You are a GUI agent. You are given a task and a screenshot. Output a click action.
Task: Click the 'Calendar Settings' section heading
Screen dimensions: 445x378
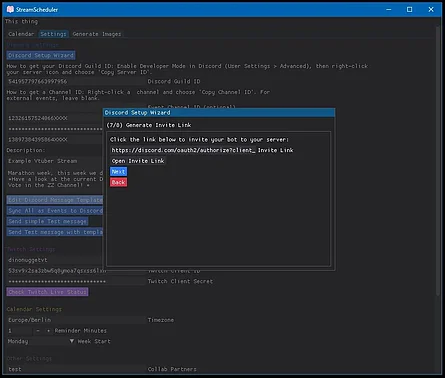[x=34, y=309]
